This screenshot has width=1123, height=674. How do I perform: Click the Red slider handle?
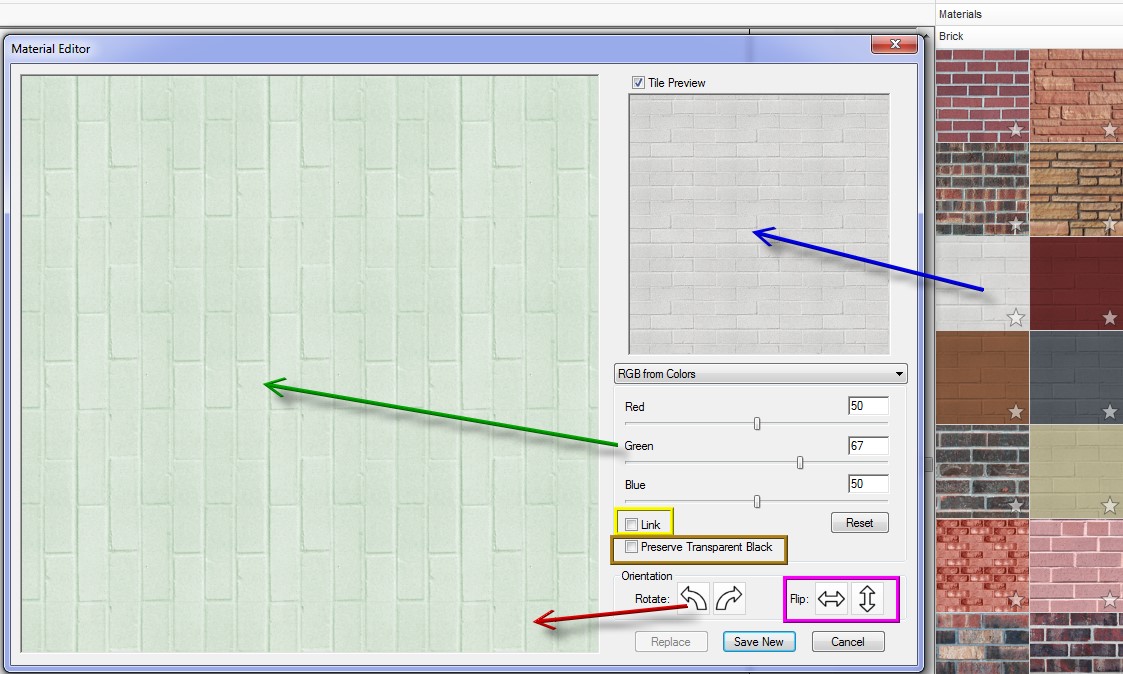[757, 424]
